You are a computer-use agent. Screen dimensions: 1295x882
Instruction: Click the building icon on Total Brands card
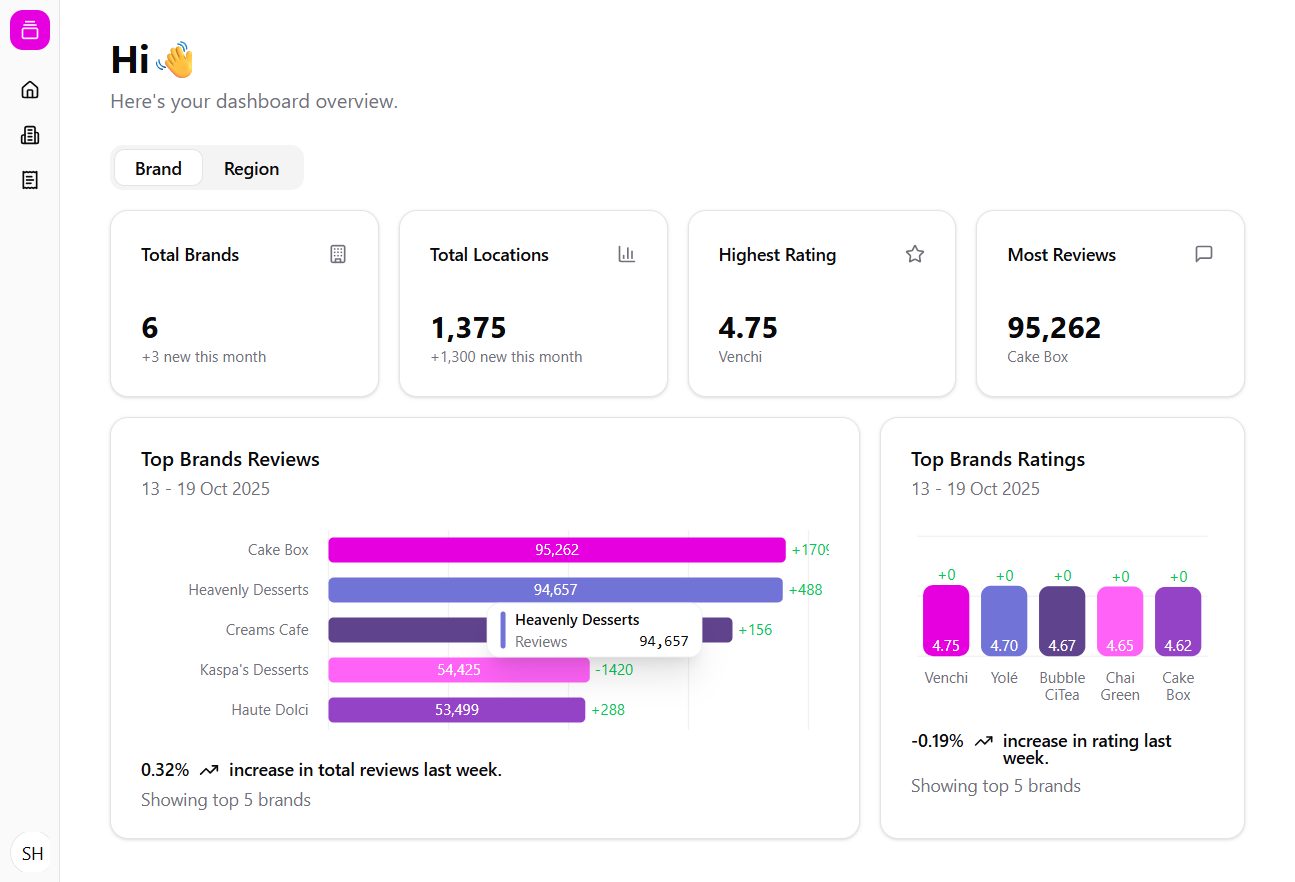click(338, 254)
